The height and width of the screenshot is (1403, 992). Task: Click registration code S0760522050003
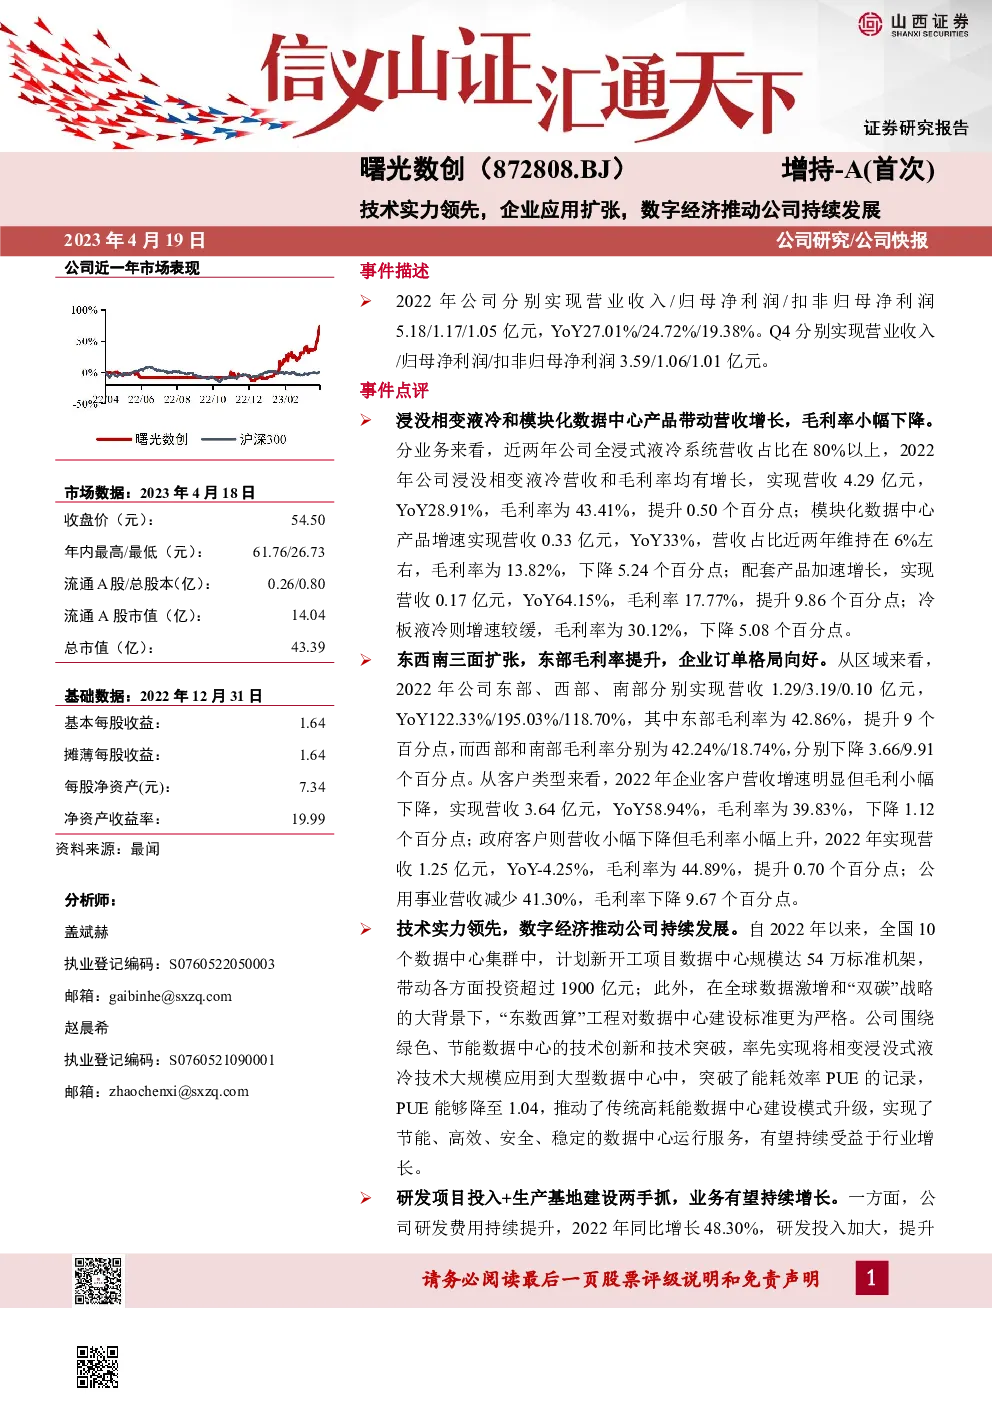click(222, 964)
